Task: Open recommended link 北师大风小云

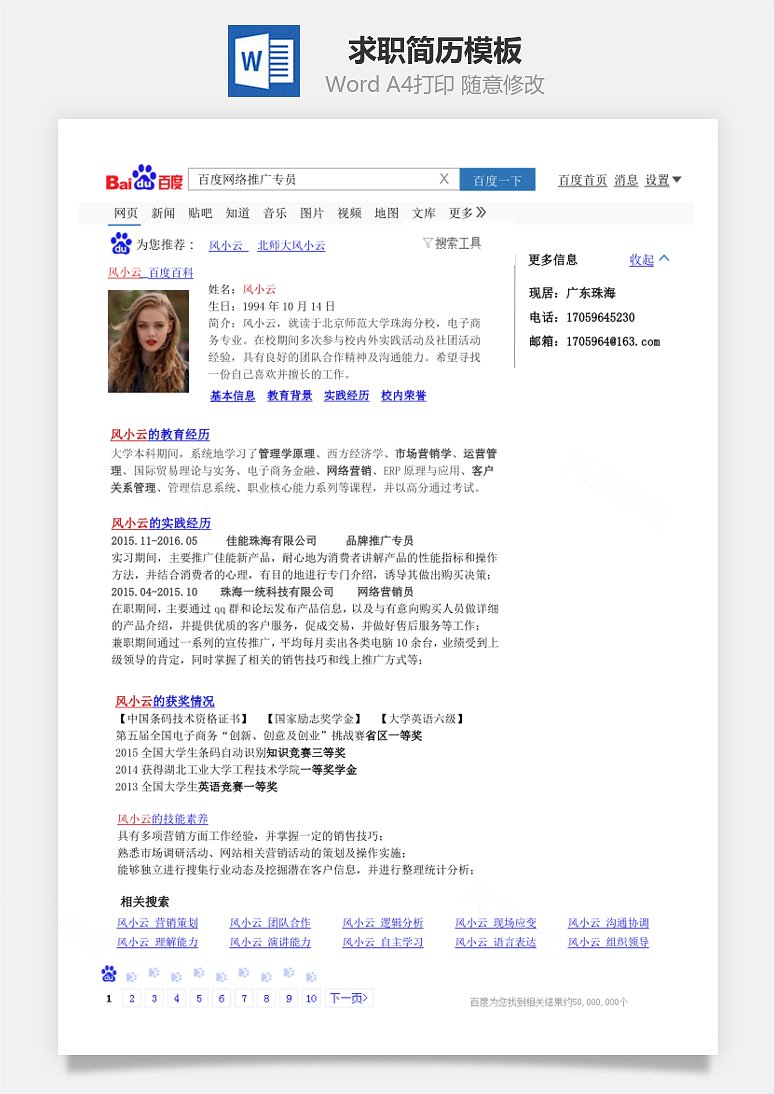Action: [291, 246]
